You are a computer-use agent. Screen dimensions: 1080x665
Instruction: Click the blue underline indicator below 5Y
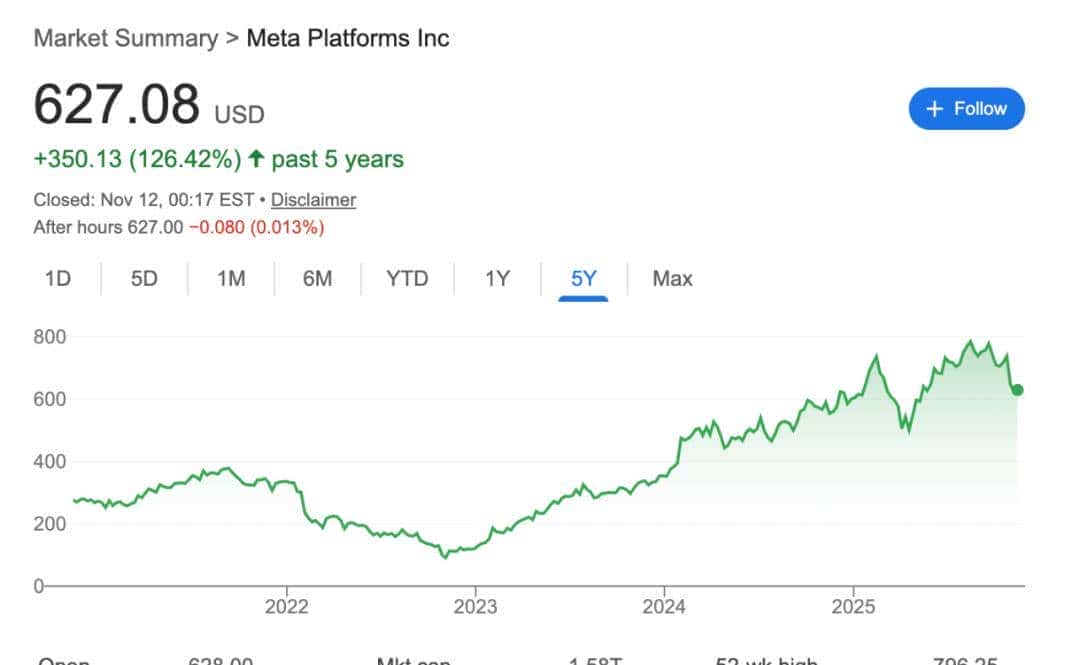point(582,300)
